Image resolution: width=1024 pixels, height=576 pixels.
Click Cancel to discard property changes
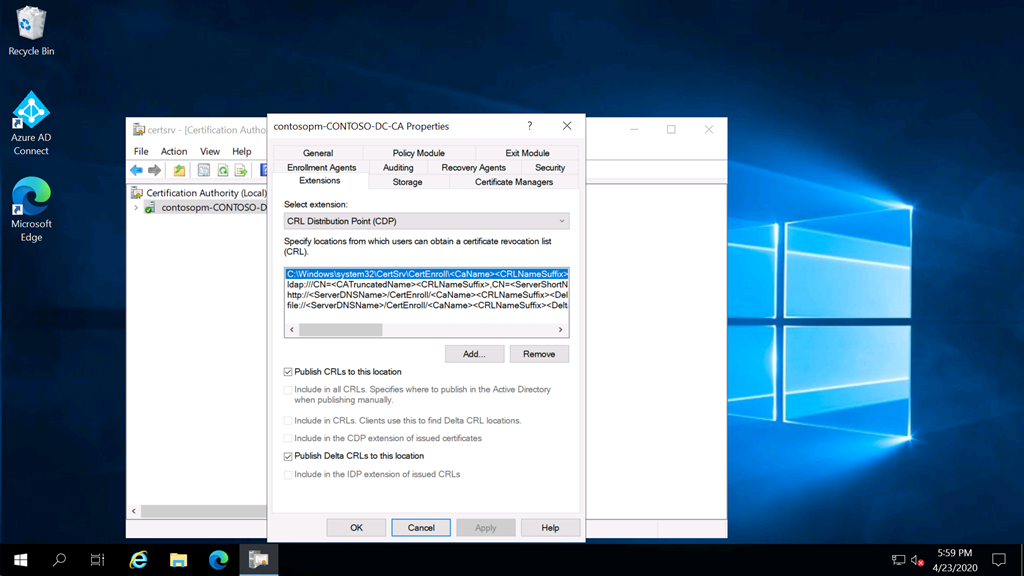(x=420, y=527)
